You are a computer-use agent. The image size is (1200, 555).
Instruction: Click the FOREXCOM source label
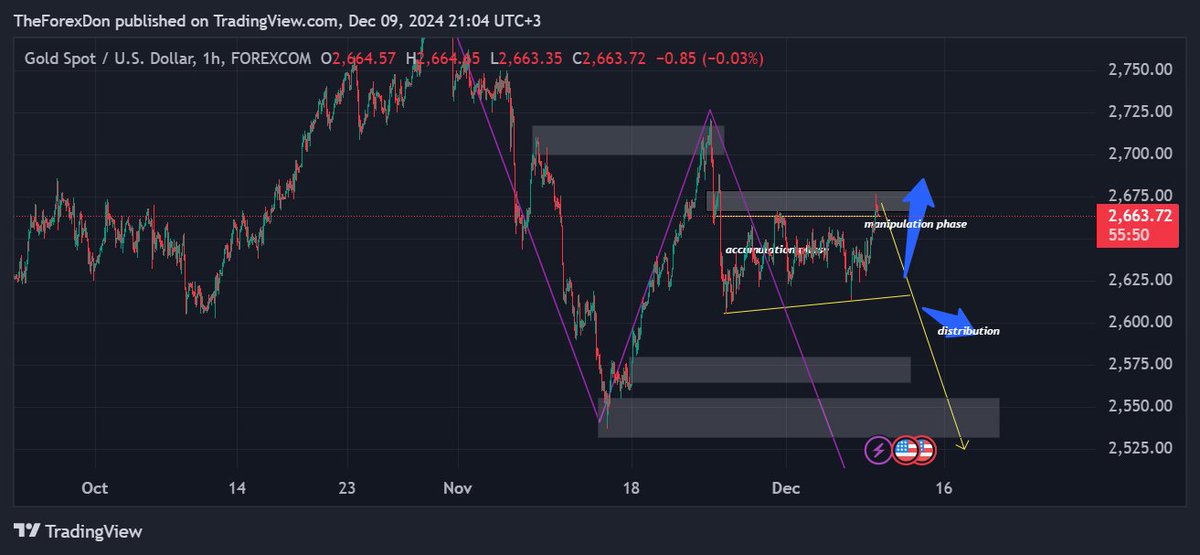click(x=271, y=59)
